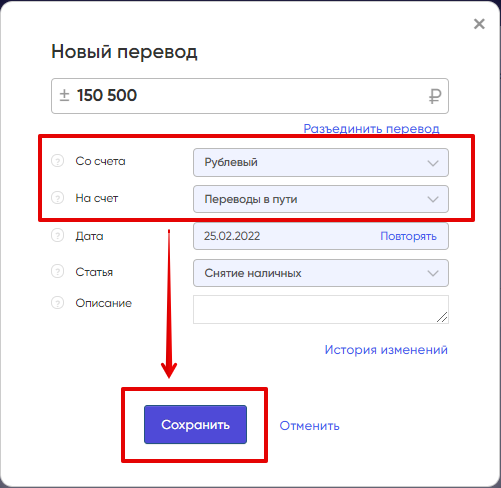Open the Статья dropdown Снятие наличных
Image resolution: width=501 pixels, height=488 pixels.
tap(321, 273)
